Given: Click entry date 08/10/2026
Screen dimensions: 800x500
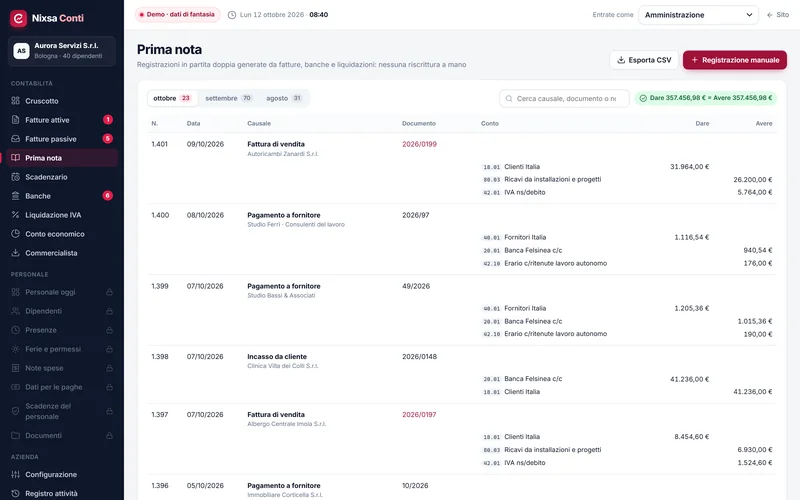Looking at the screenshot, I should click(205, 215).
